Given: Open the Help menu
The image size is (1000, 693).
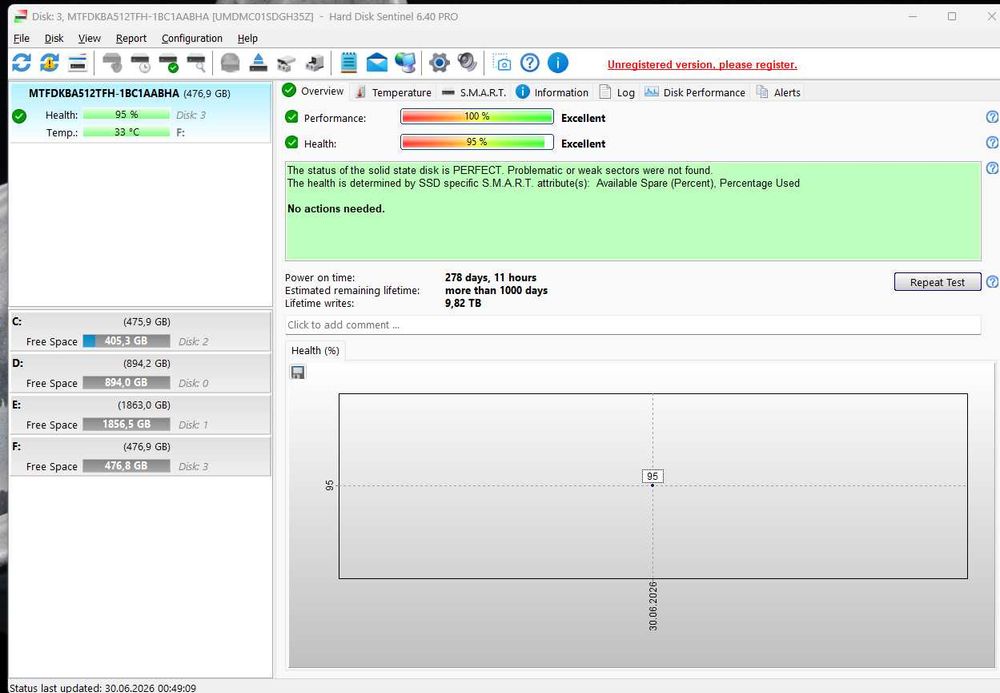Looking at the screenshot, I should pos(247,38).
